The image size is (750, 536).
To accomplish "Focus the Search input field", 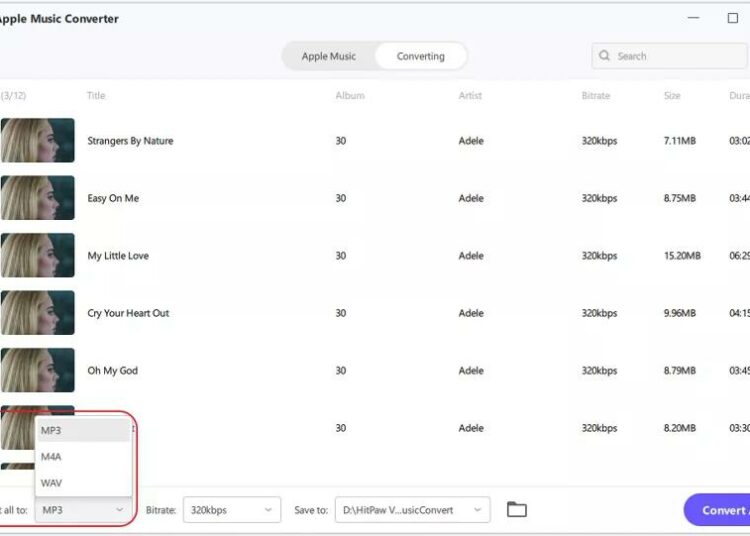I will (670, 56).
